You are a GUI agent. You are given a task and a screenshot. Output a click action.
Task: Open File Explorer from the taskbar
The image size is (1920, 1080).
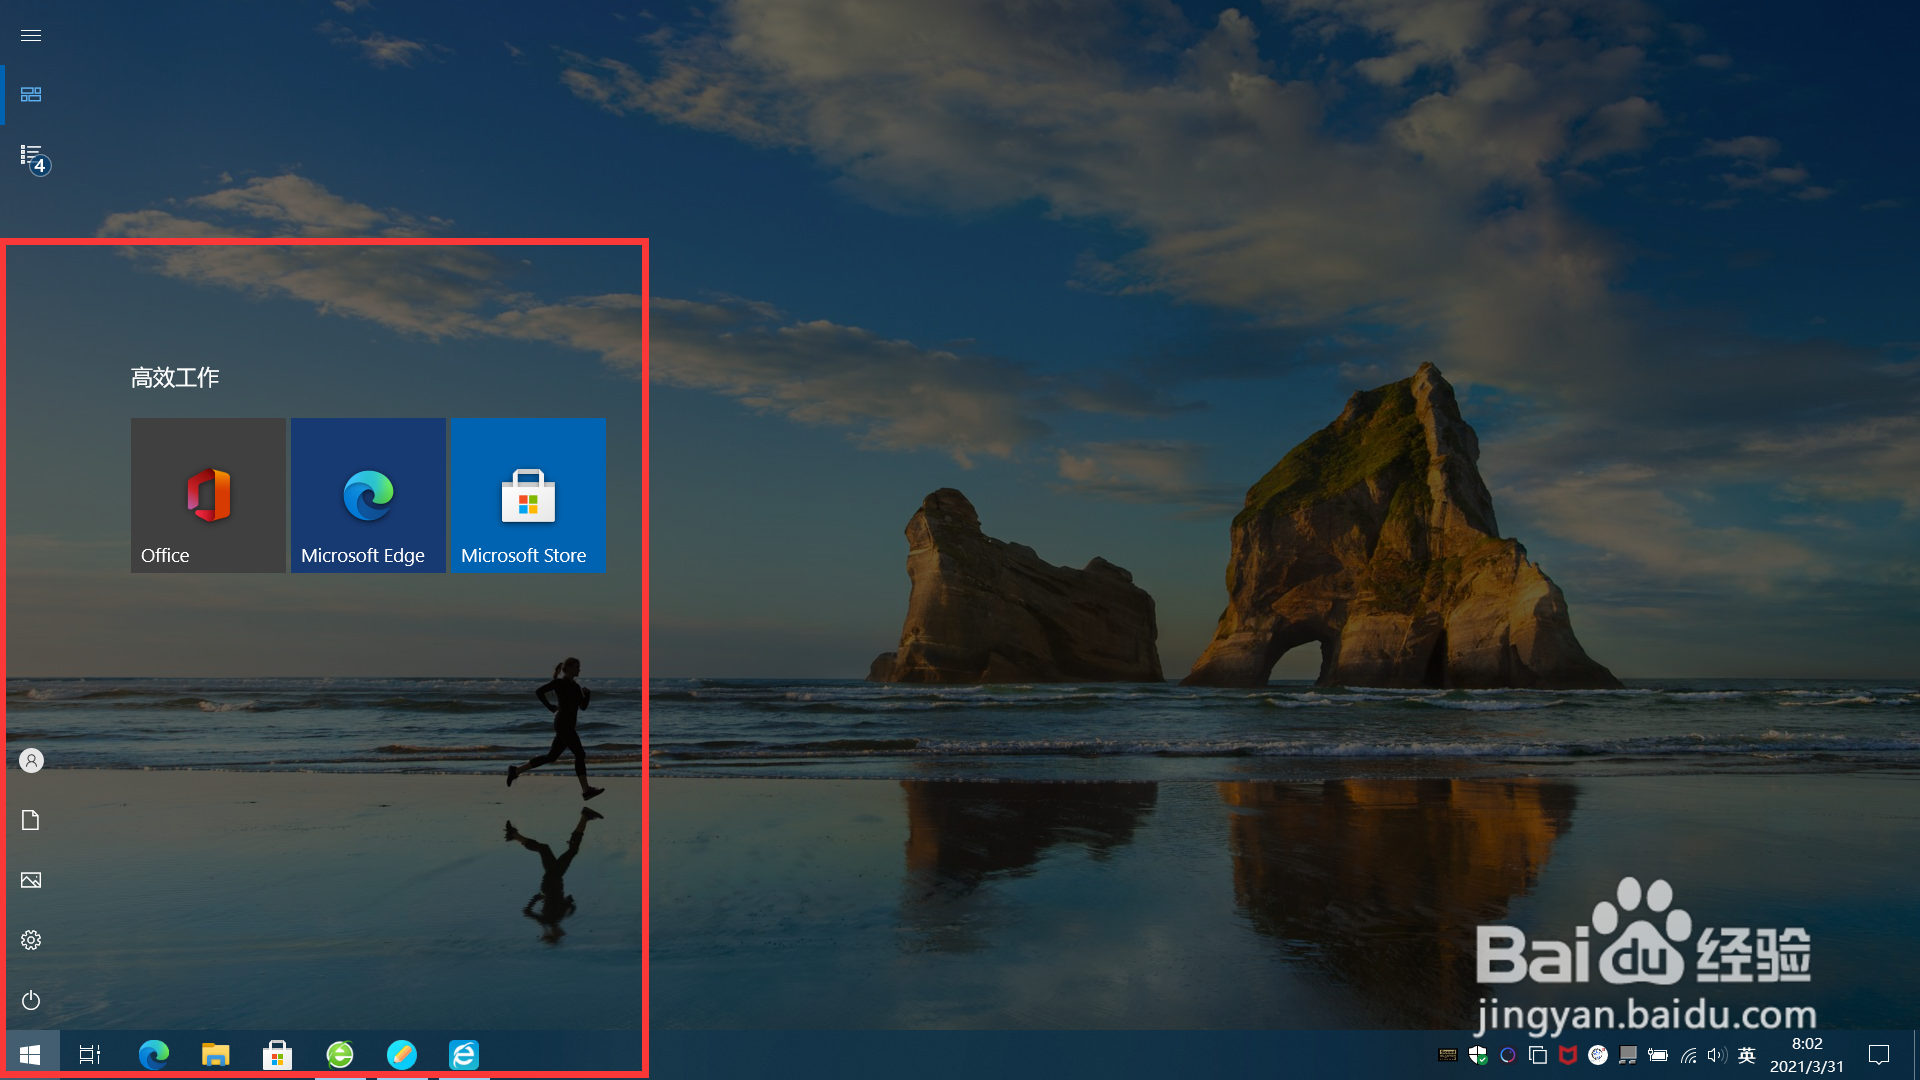pyautogui.click(x=215, y=1055)
